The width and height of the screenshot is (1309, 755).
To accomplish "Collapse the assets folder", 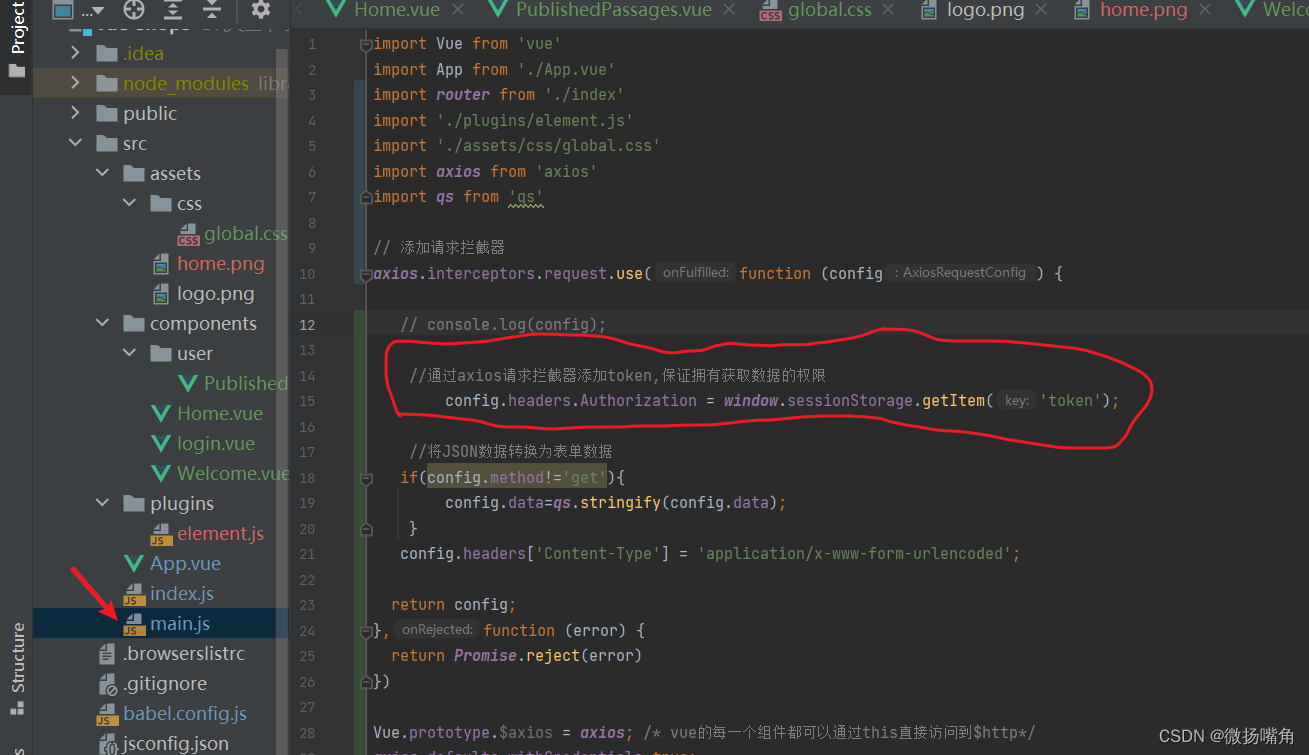I will 103,173.
